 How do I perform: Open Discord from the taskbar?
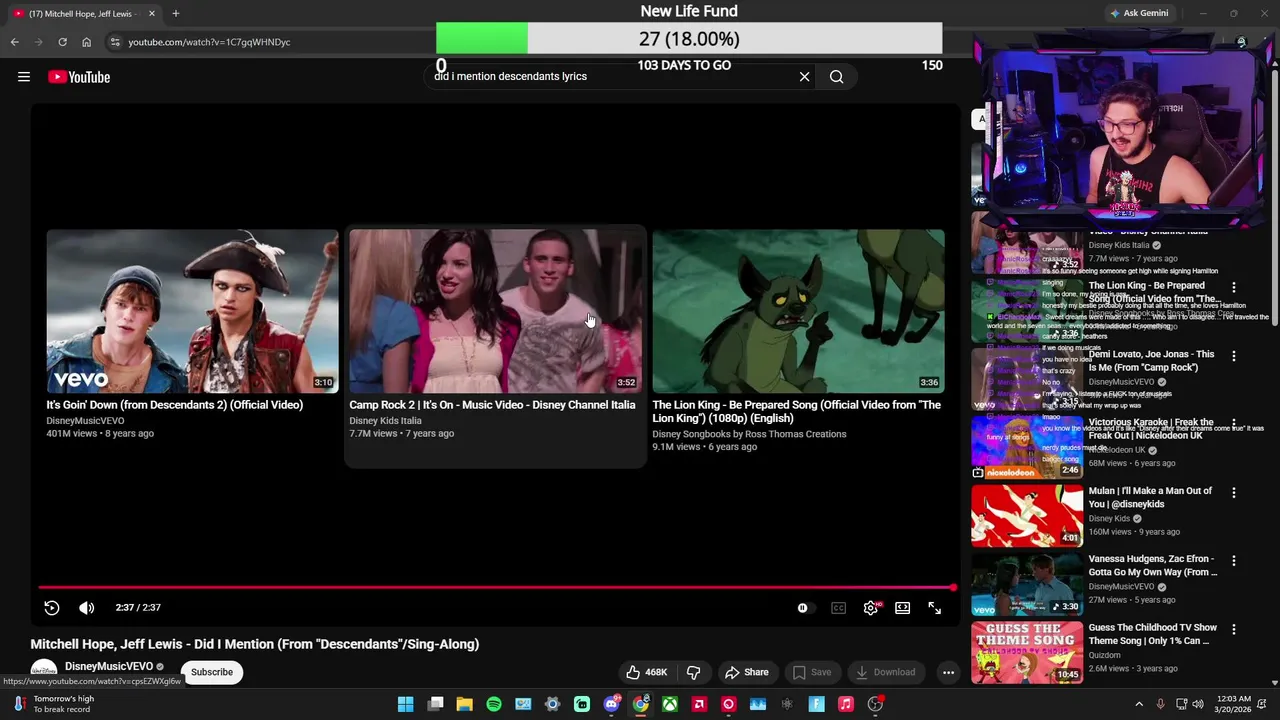point(611,704)
